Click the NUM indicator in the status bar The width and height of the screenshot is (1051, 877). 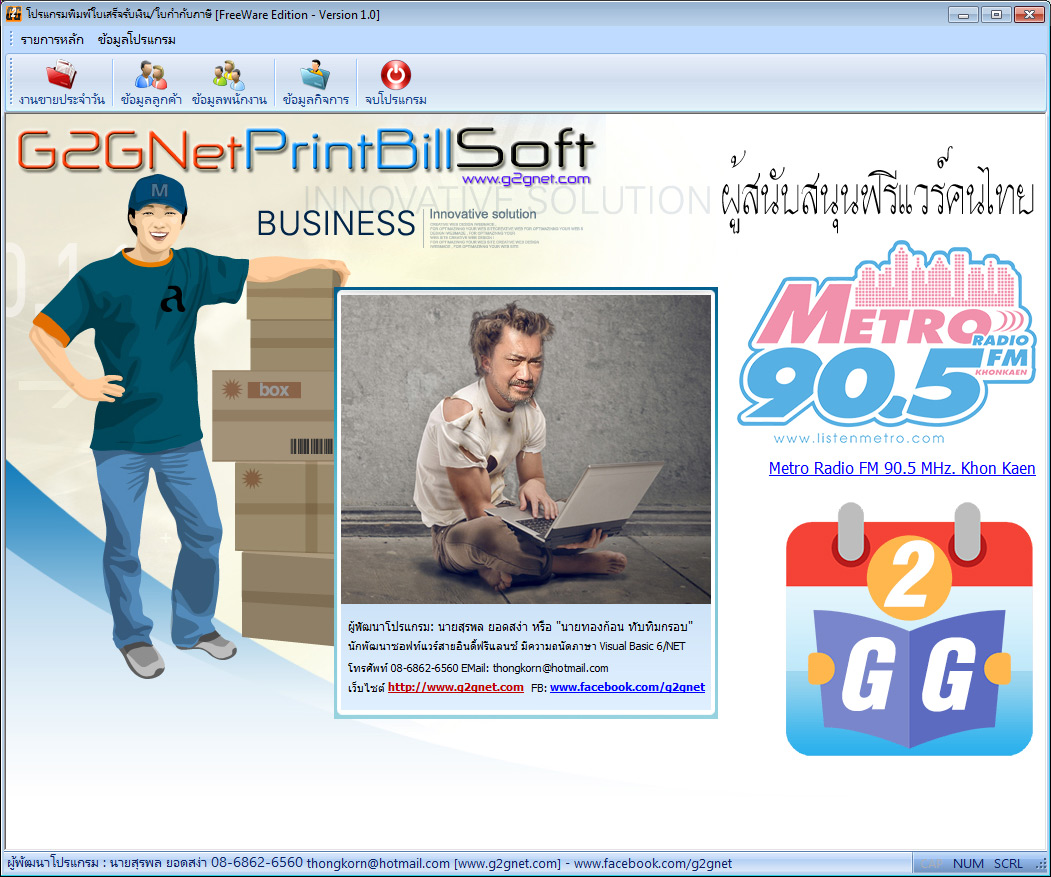pos(968,864)
